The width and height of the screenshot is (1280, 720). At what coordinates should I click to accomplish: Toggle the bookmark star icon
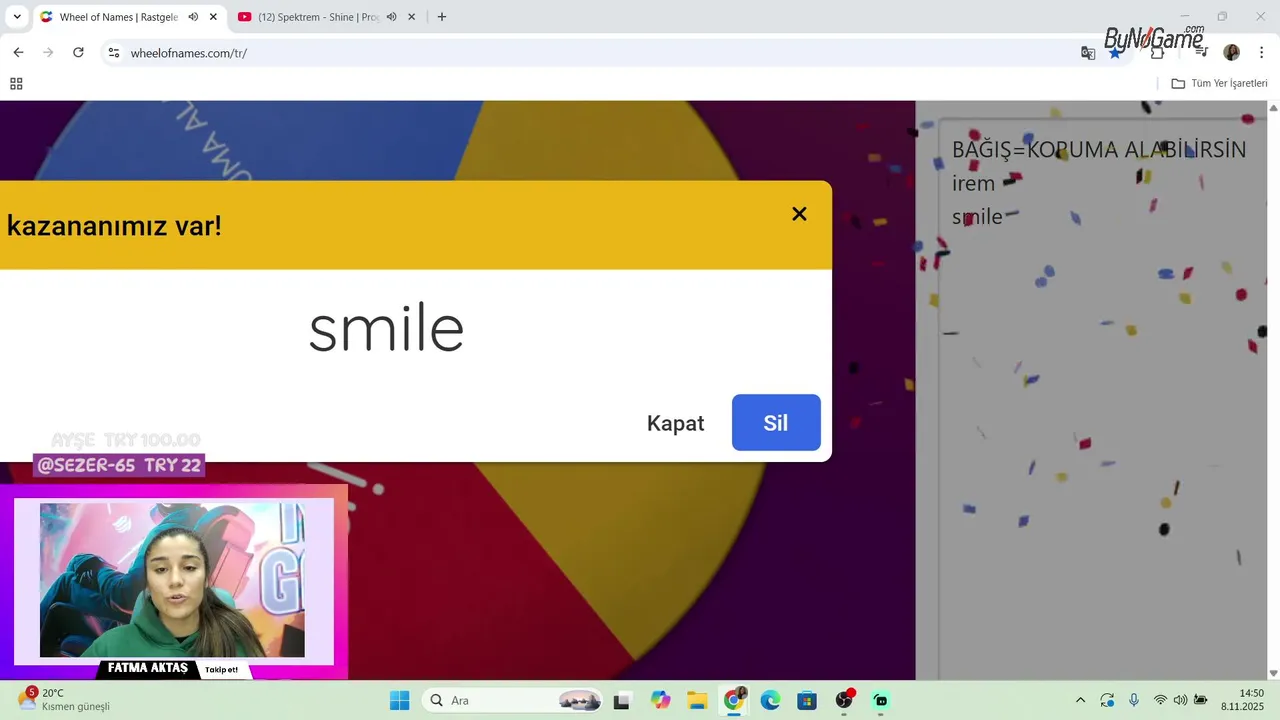(x=1115, y=53)
